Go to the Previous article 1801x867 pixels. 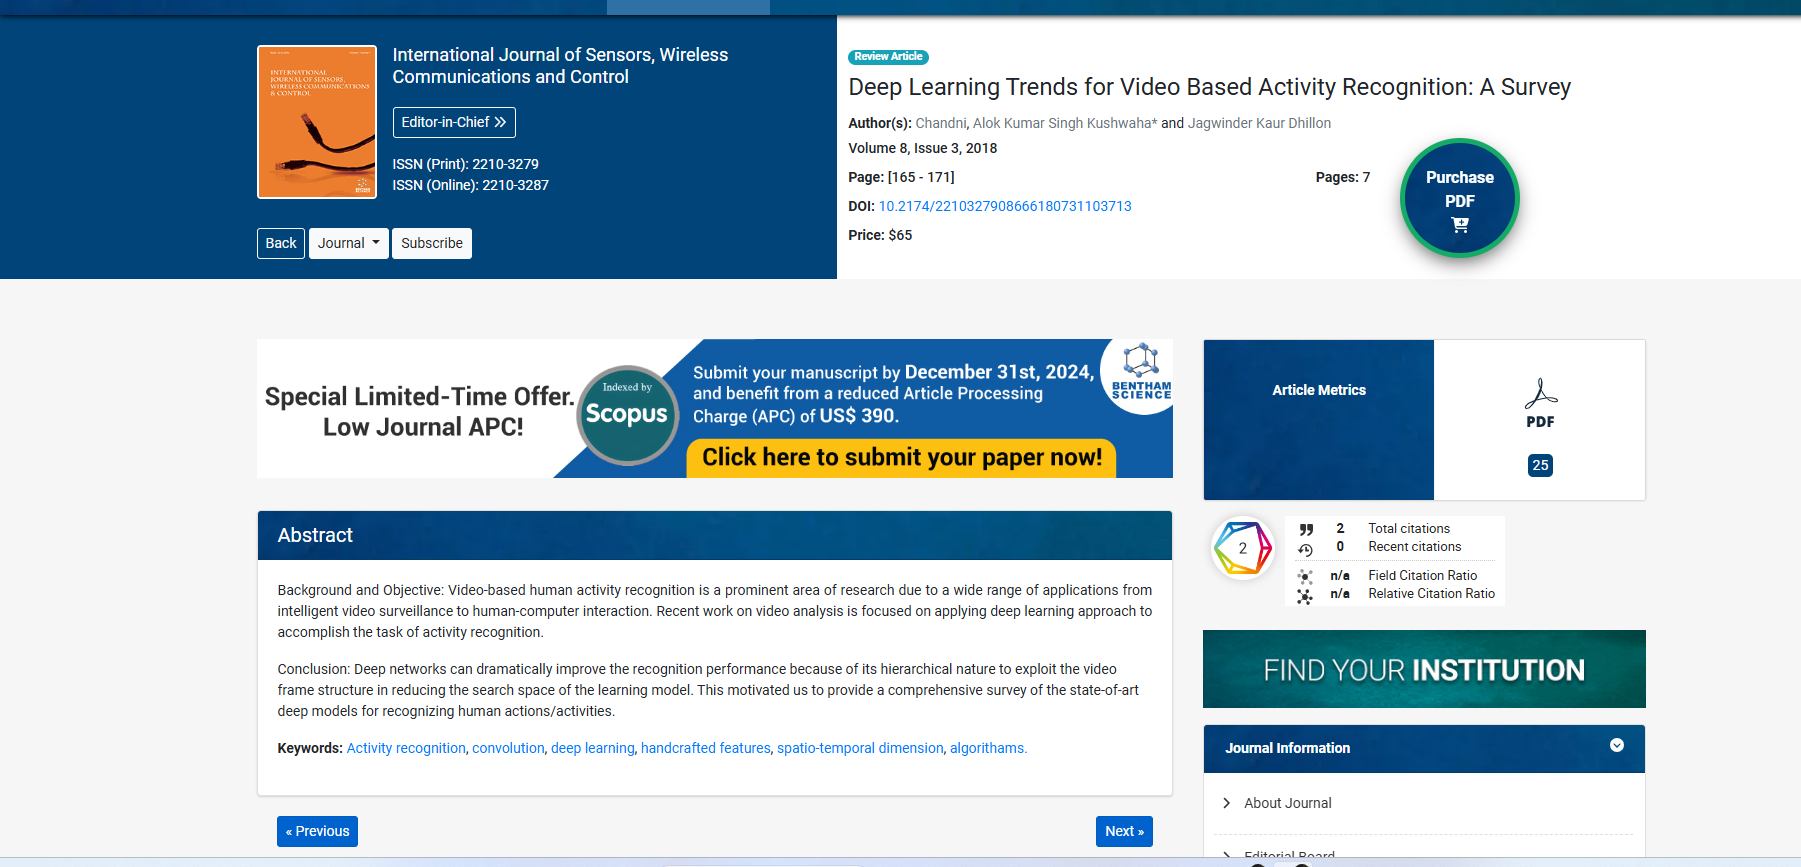[x=317, y=831]
